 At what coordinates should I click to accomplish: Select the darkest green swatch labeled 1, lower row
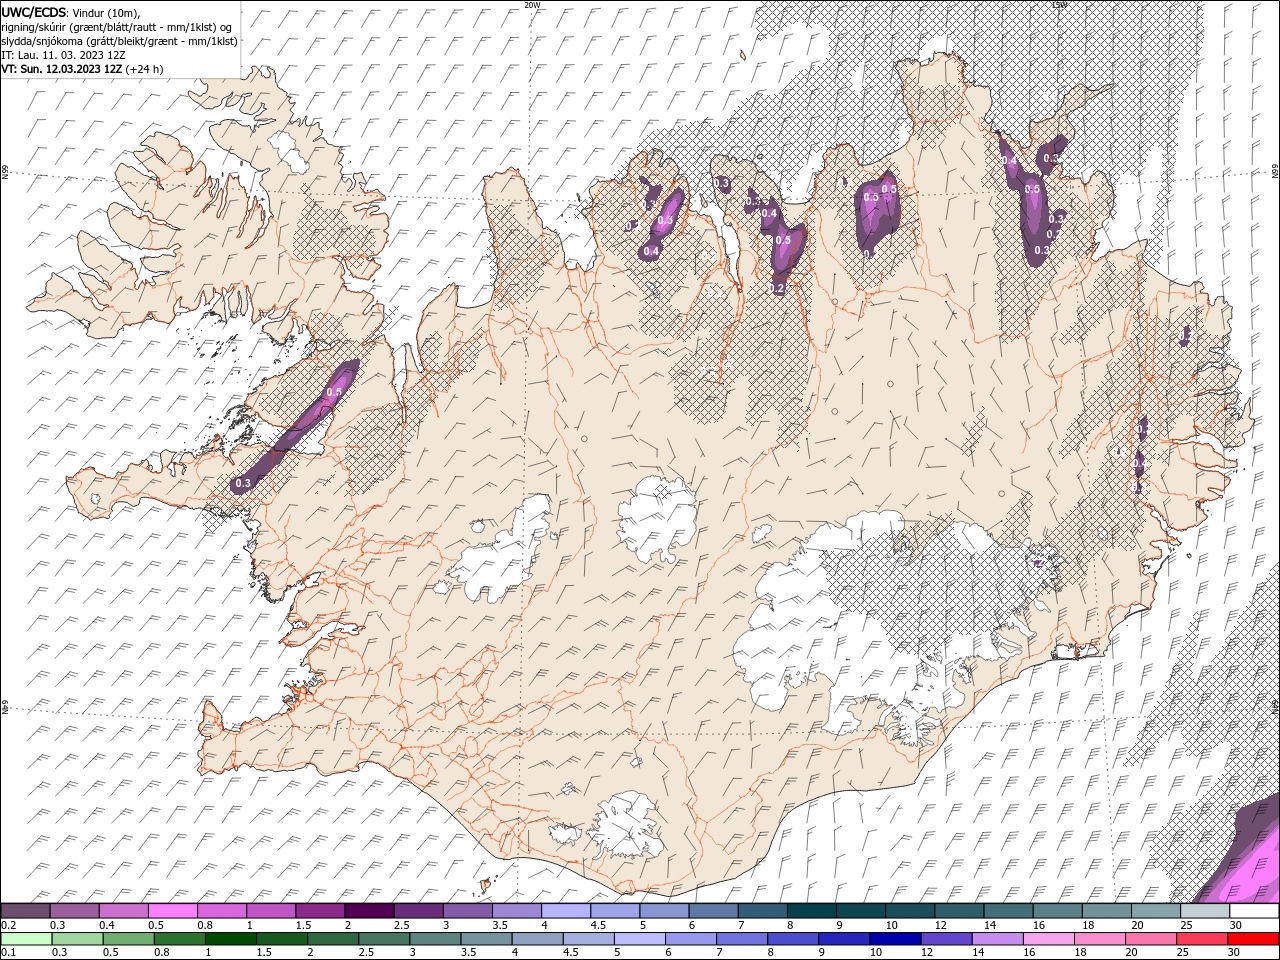(230, 938)
